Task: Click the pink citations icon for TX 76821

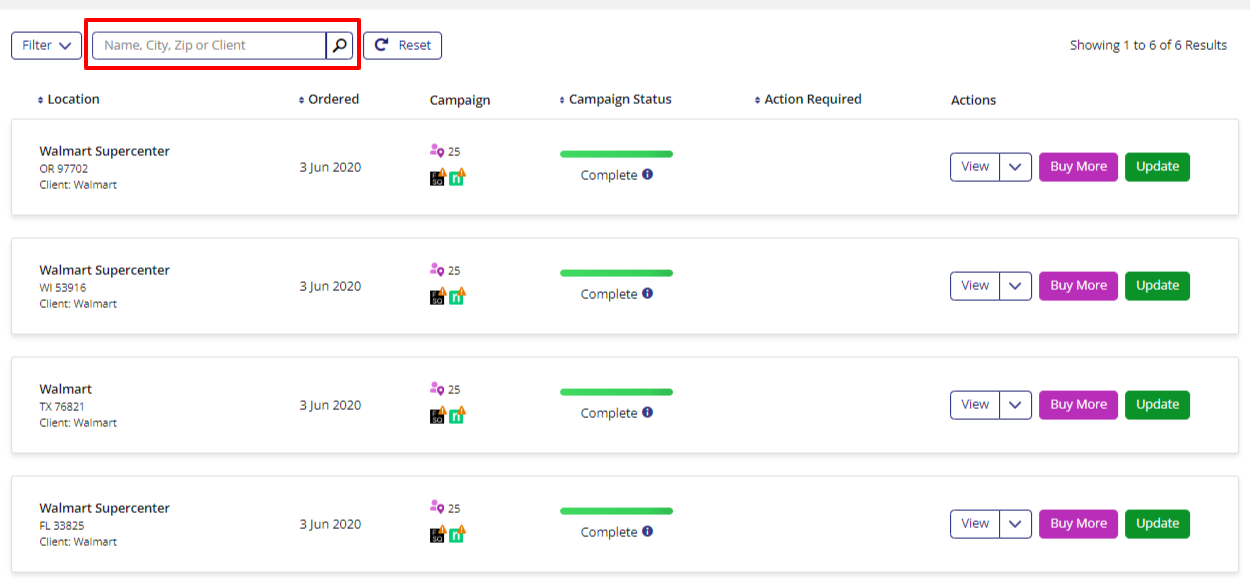Action: point(436,389)
